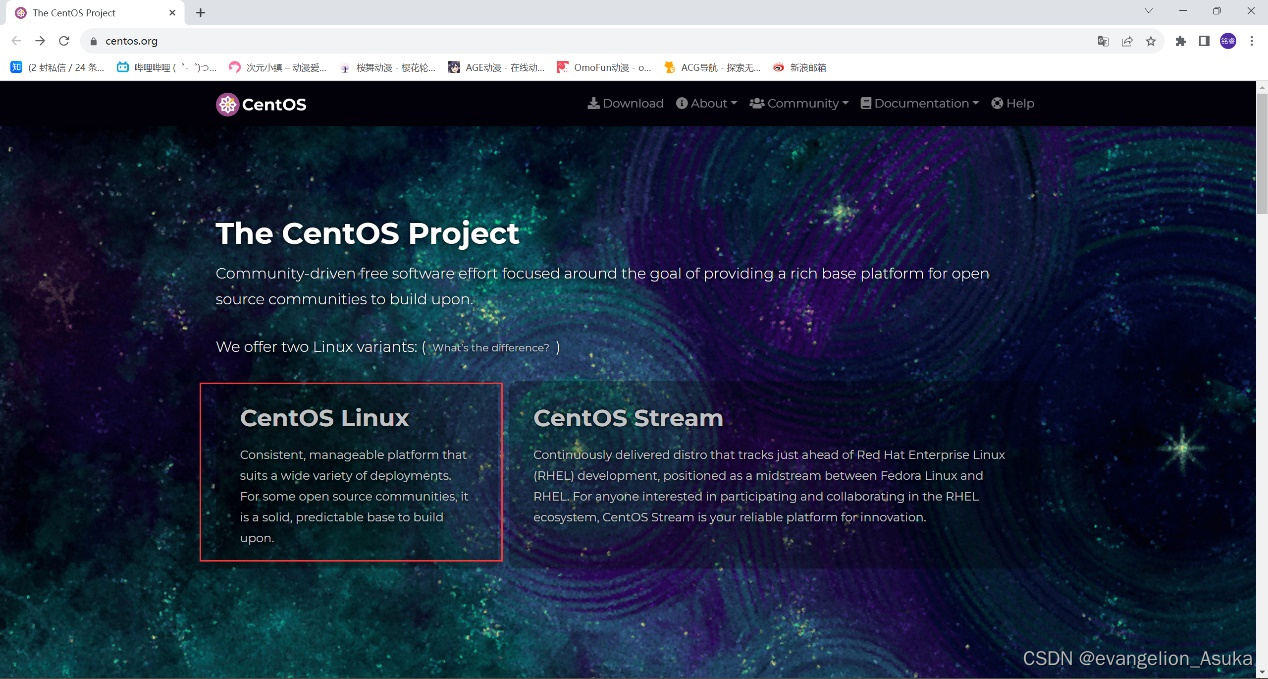Bookmark this page with the star icon

tap(1151, 41)
